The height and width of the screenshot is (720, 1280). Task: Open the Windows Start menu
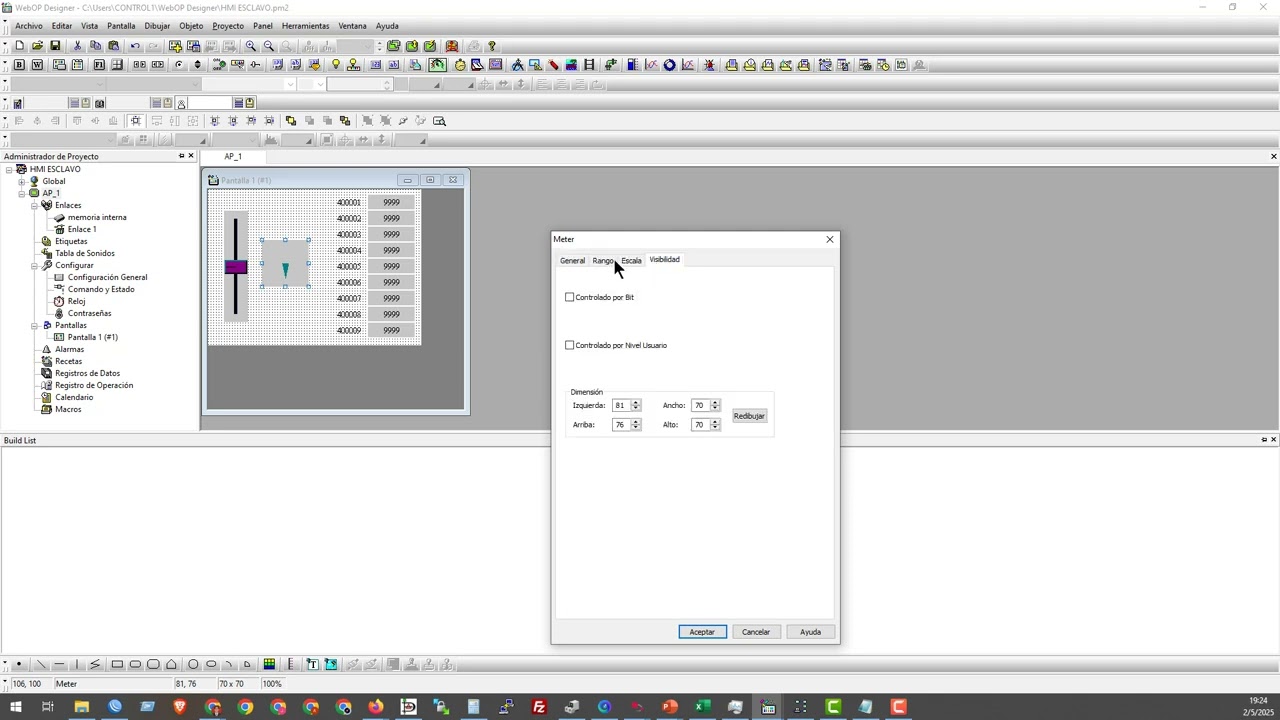pyautogui.click(x=16, y=708)
